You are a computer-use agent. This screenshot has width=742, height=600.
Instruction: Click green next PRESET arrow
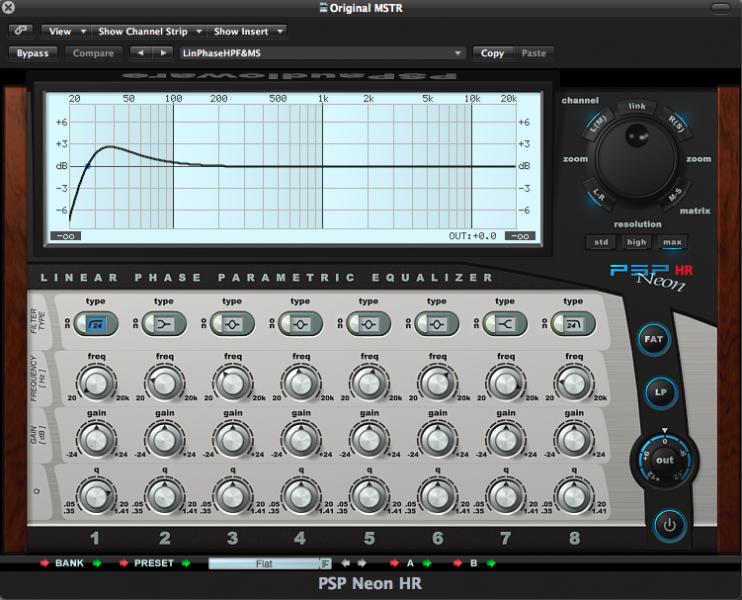186,563
